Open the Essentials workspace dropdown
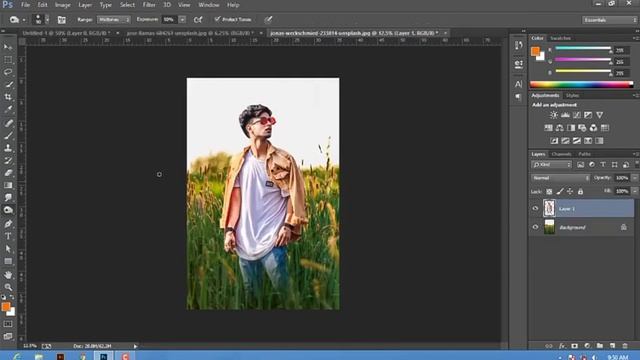The width and height of the screenshot is (640, 360). pyautogui.click(x=610, y=20)
